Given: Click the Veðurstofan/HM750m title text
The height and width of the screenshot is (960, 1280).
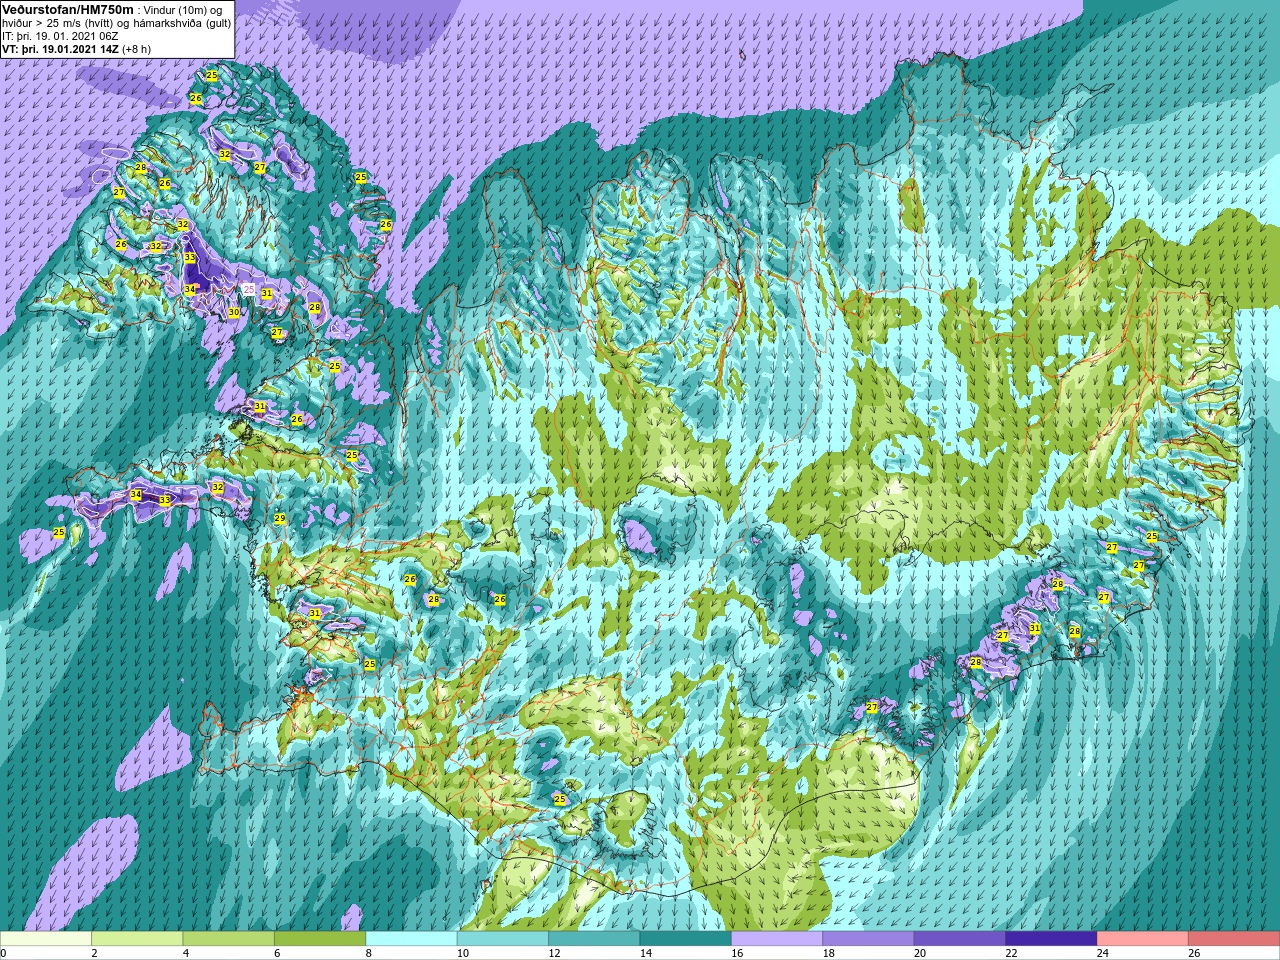Looking at the screenshot, I should [67, 9].
